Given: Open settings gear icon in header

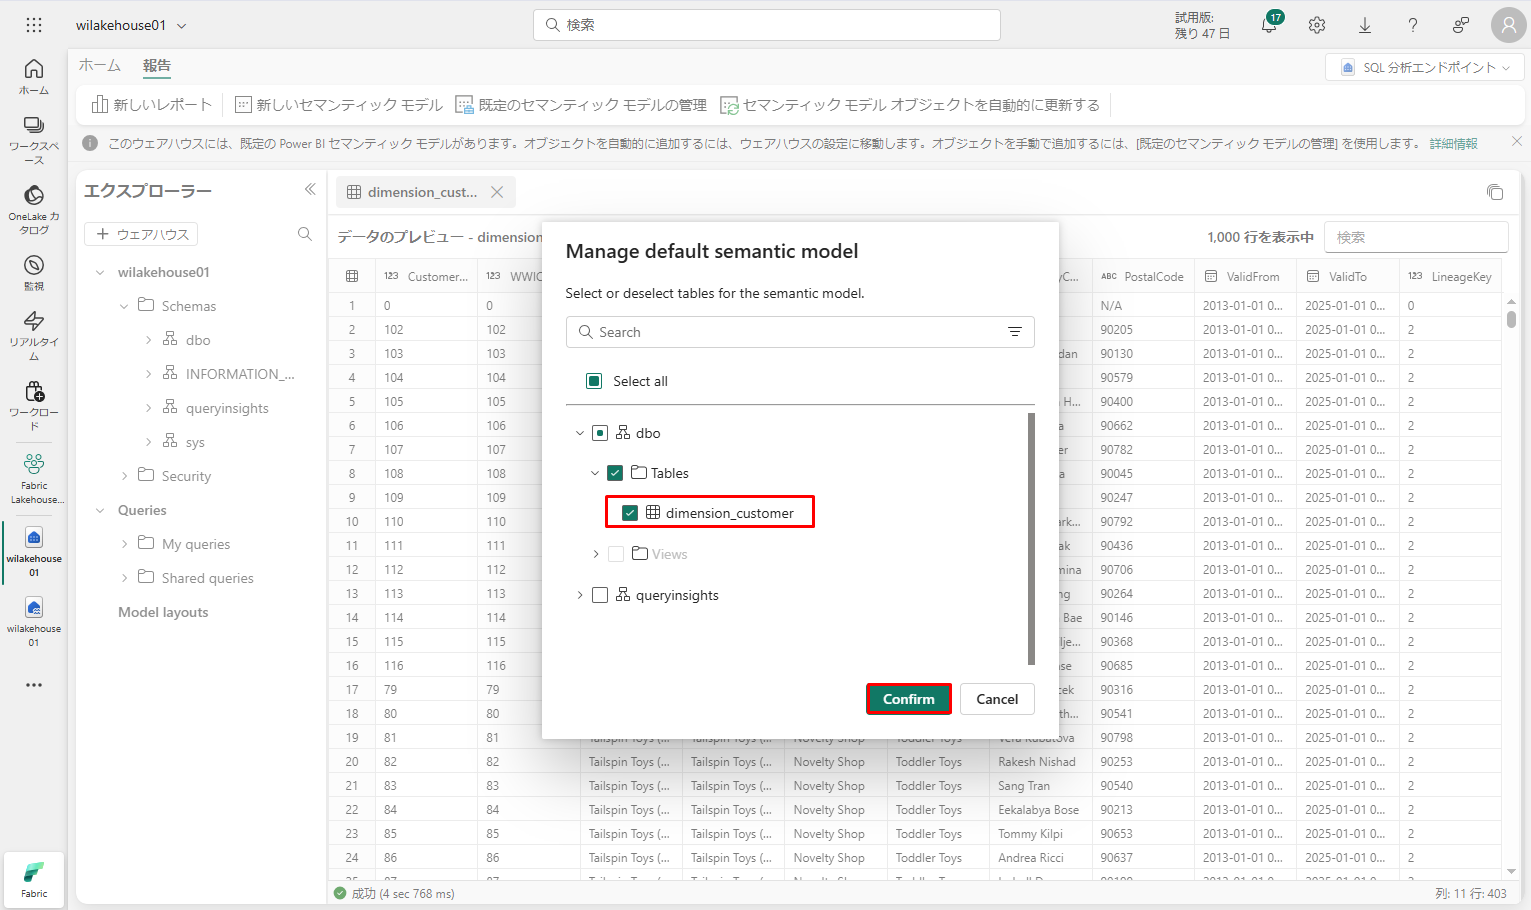Looking at the screenshot, I should (x=1316, y=26).
